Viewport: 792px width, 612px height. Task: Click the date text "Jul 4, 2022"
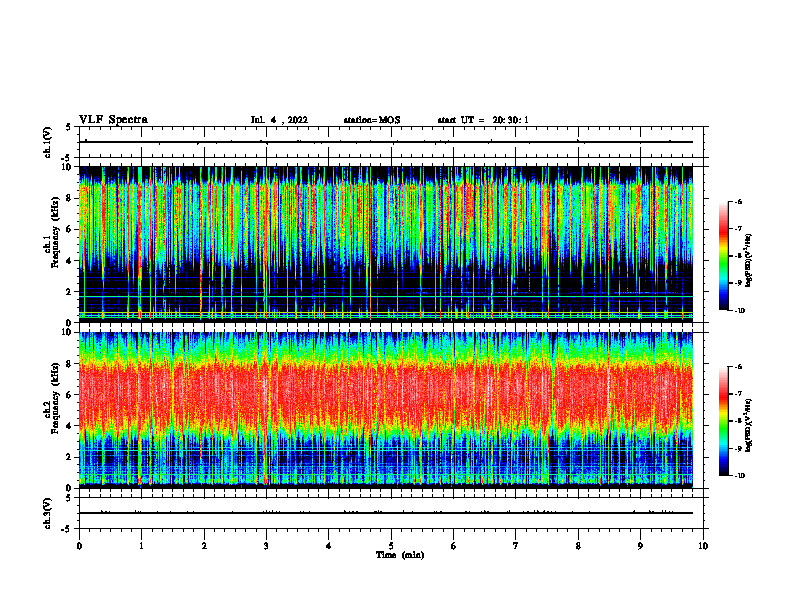pos(279,120)
